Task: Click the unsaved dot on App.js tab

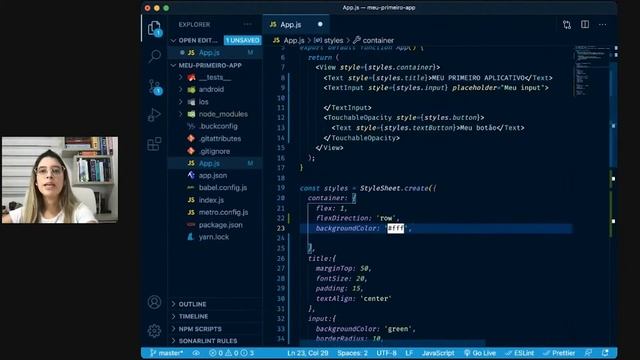Action: pos(320,24)
